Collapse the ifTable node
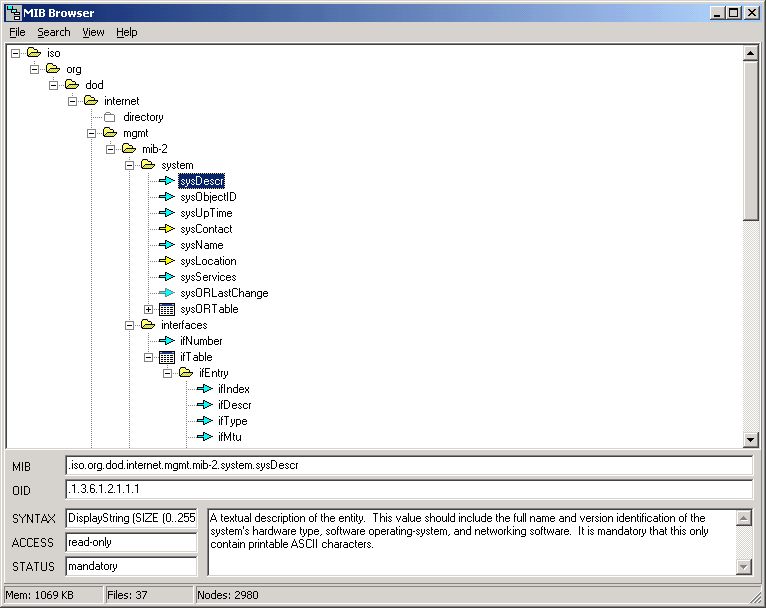The width and height of the screenshot is (766, 608). 148,357
